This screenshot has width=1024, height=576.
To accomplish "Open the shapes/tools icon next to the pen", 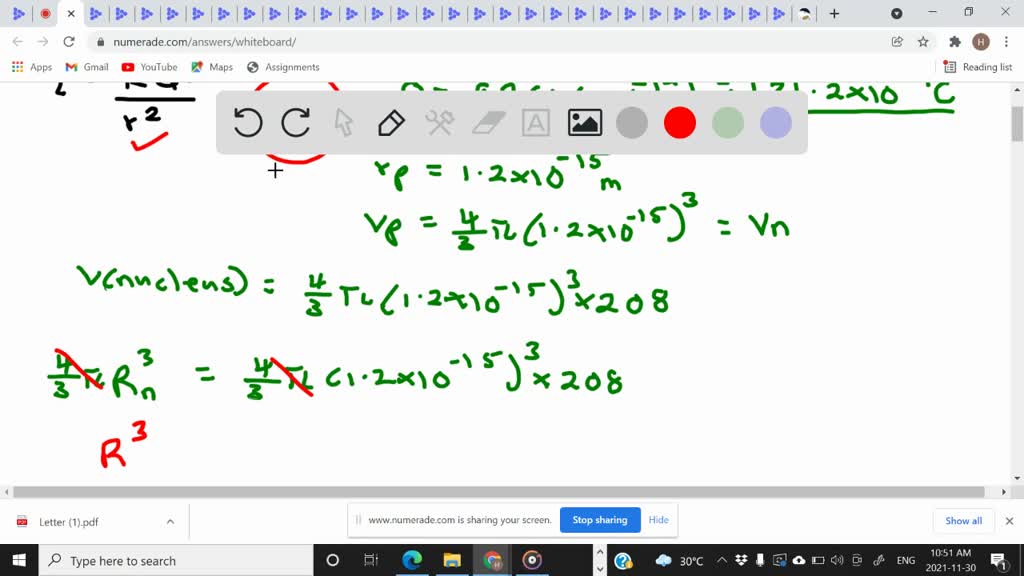I will tap(438, 123).
